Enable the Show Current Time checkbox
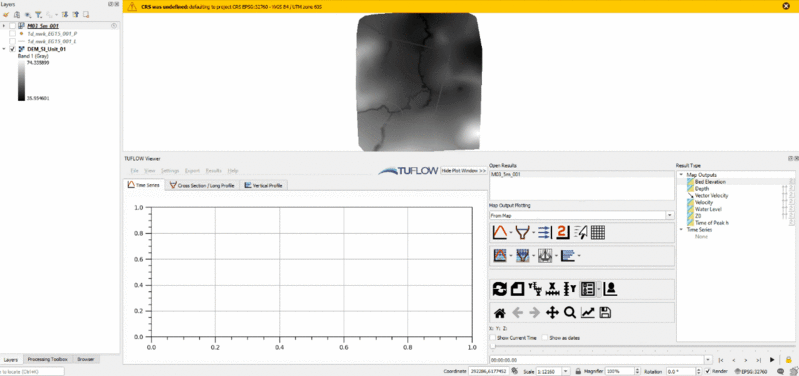 coord(492,338)
